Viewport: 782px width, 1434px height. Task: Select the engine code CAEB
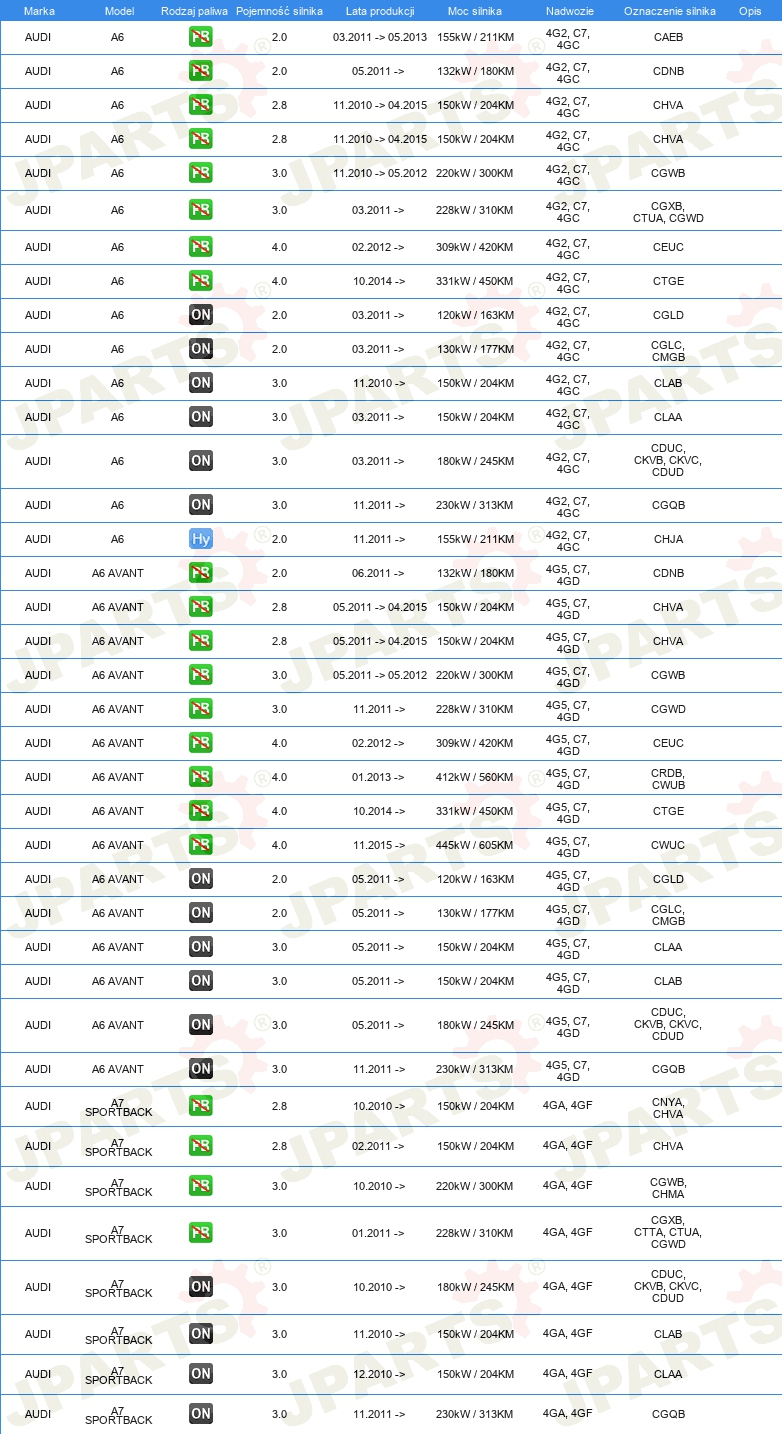(x=668, y=38)
